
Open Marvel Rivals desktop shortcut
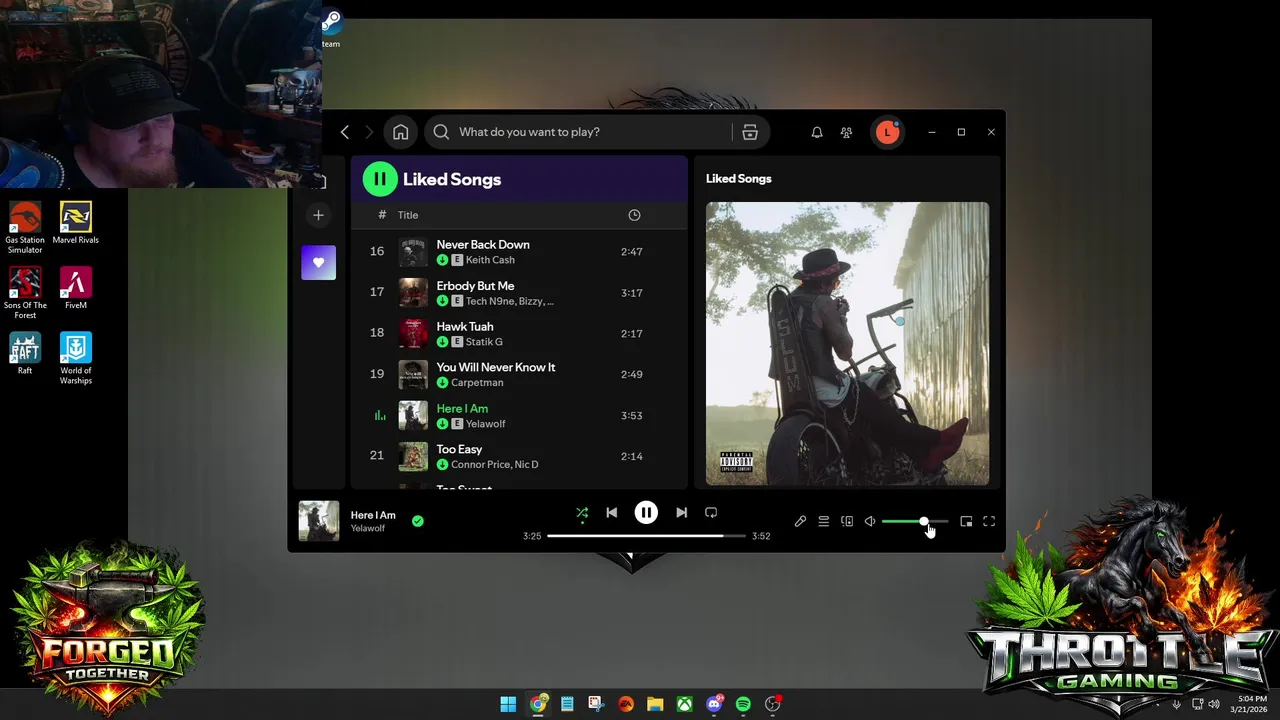76,223
